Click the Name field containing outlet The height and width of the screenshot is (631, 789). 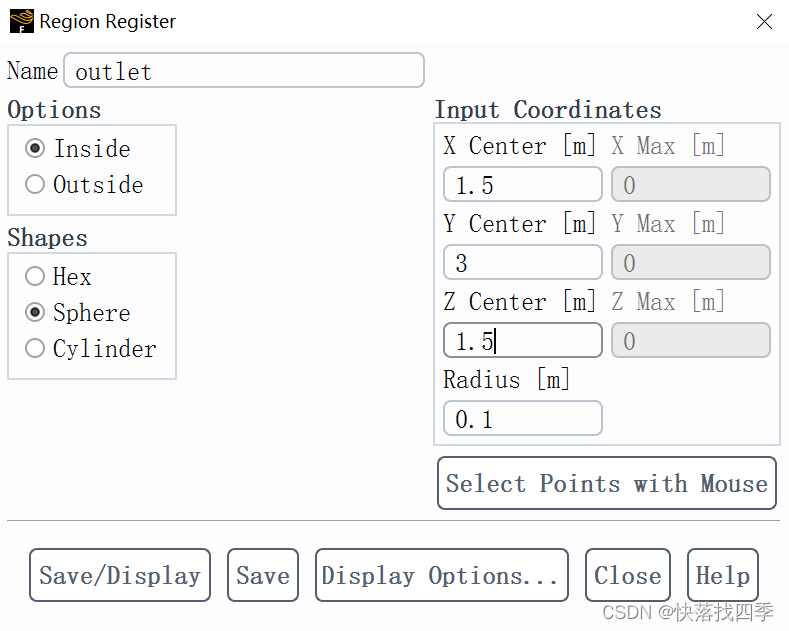coord(244,70)
